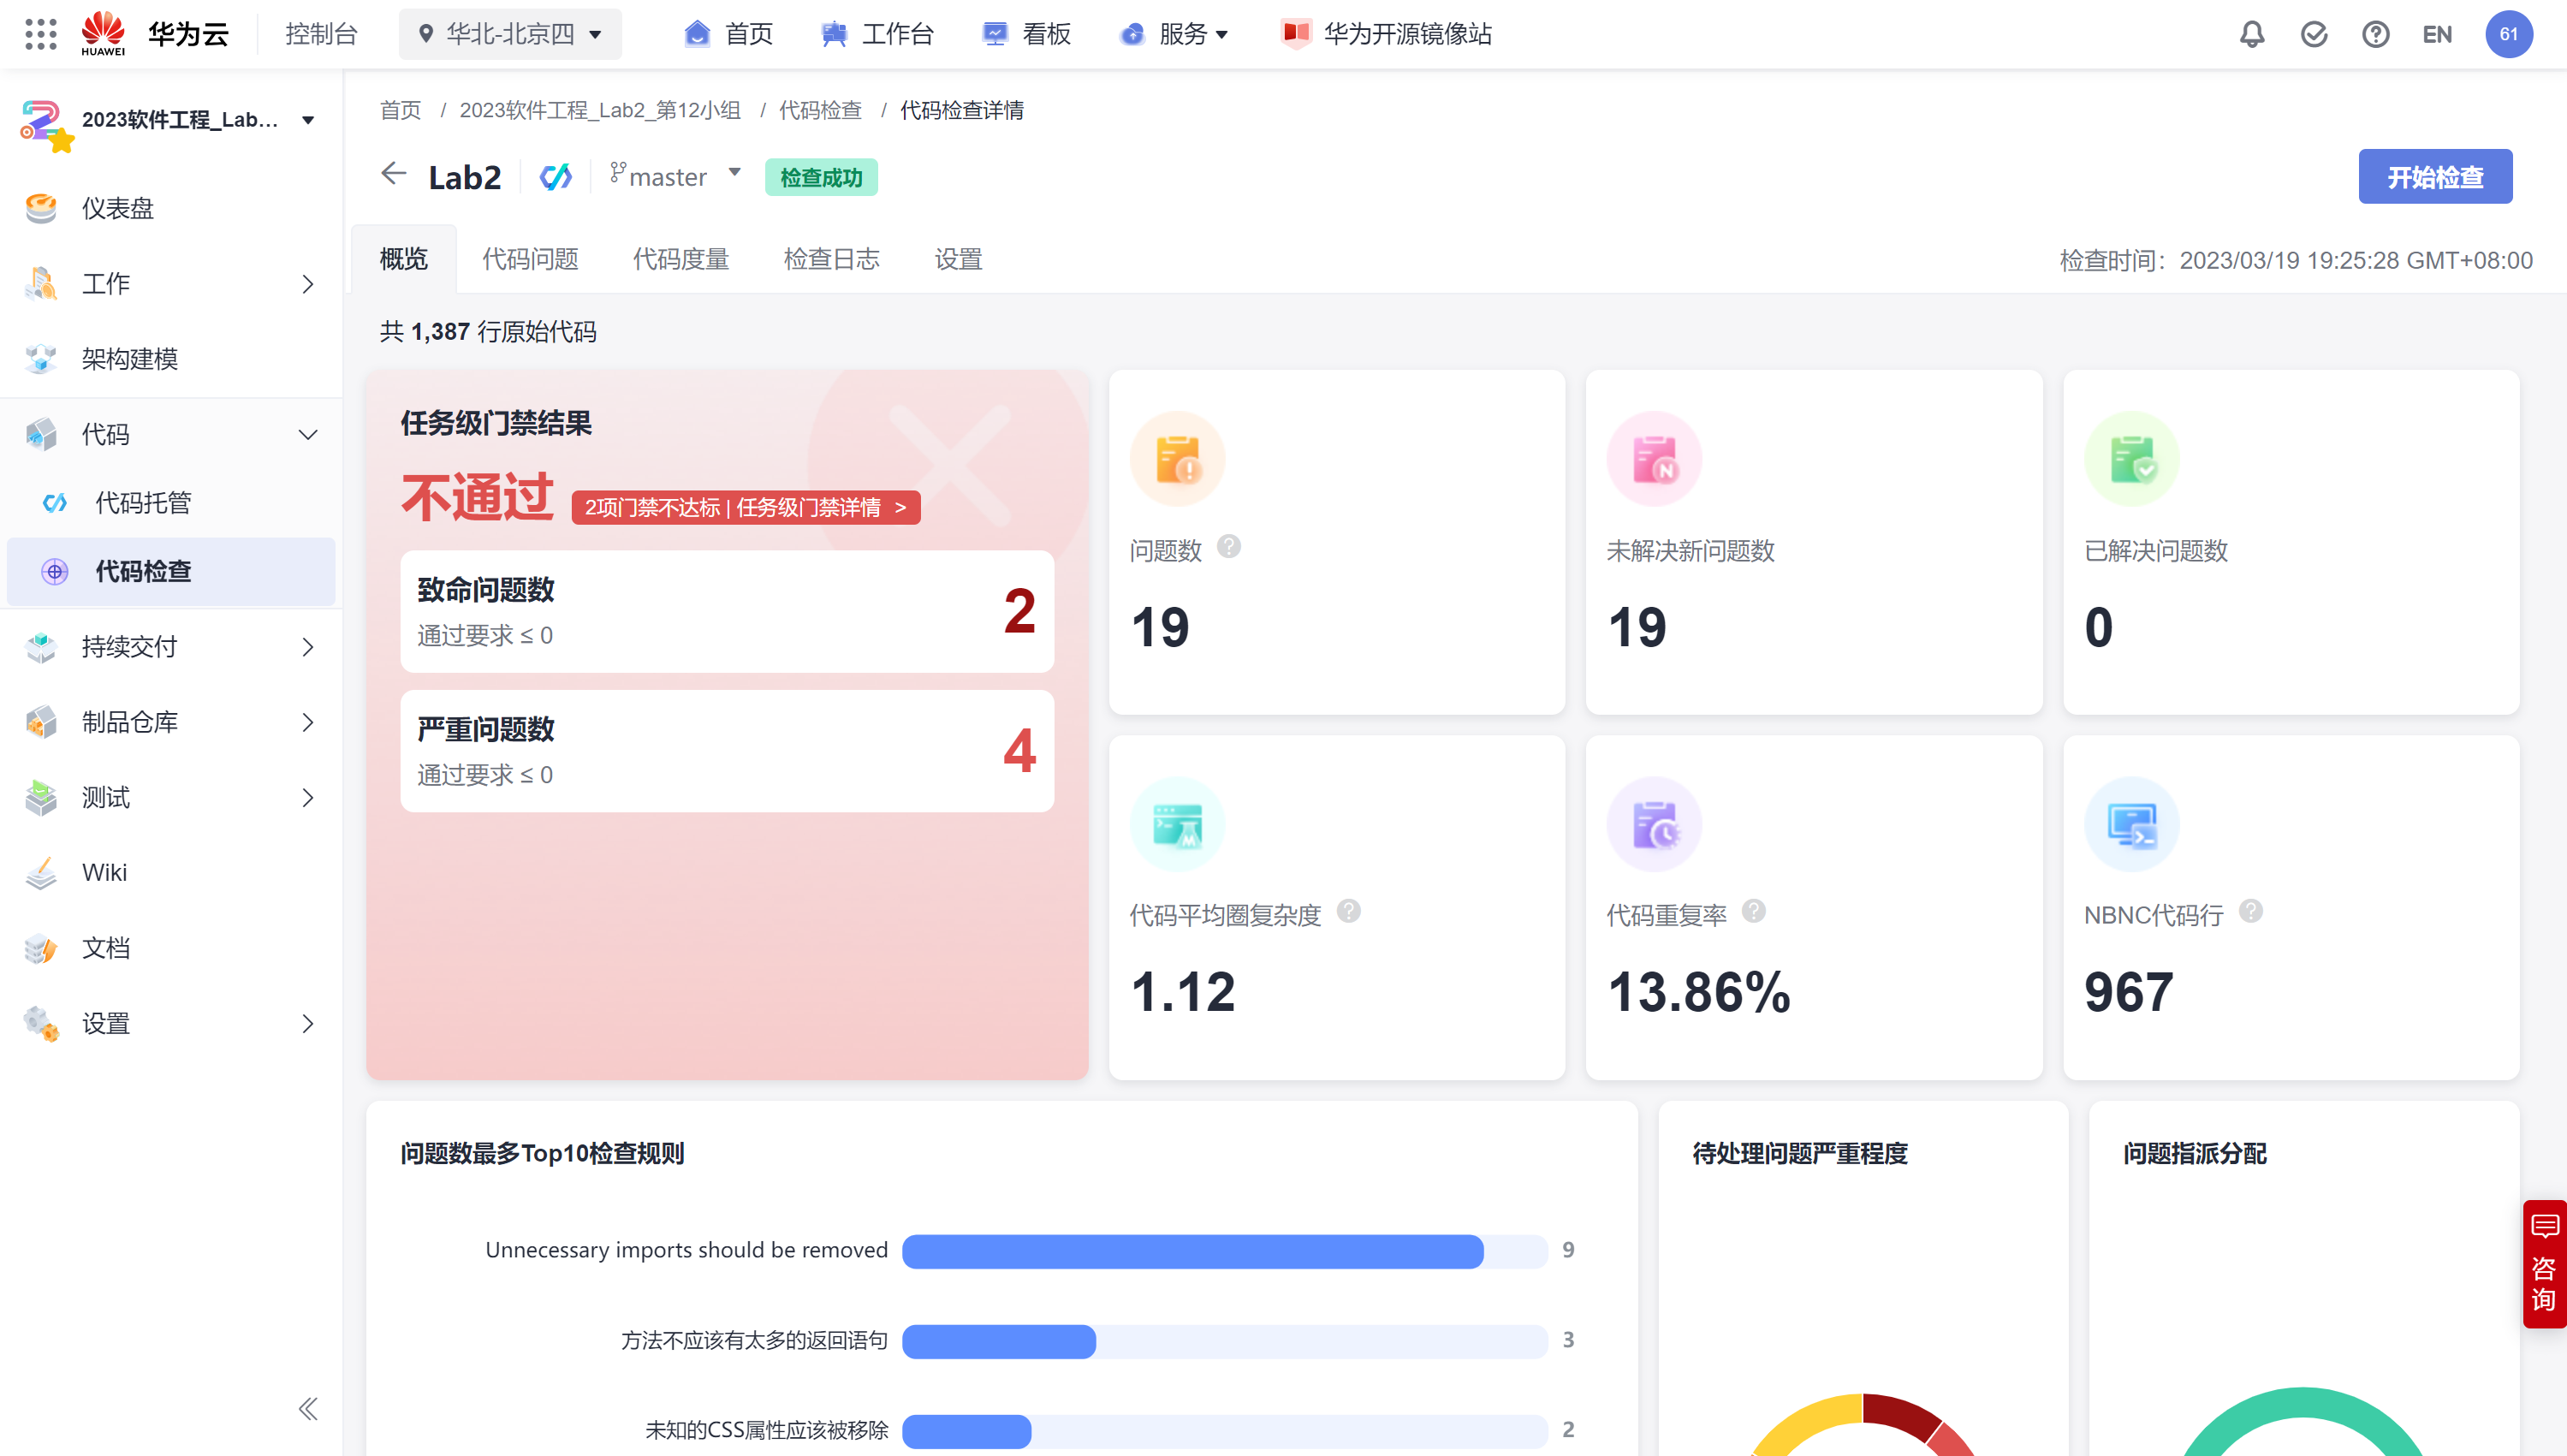Collapse the sidebar with double chevron
The width and height of the screenshot is (2567, 1456).
[308, 1408]
